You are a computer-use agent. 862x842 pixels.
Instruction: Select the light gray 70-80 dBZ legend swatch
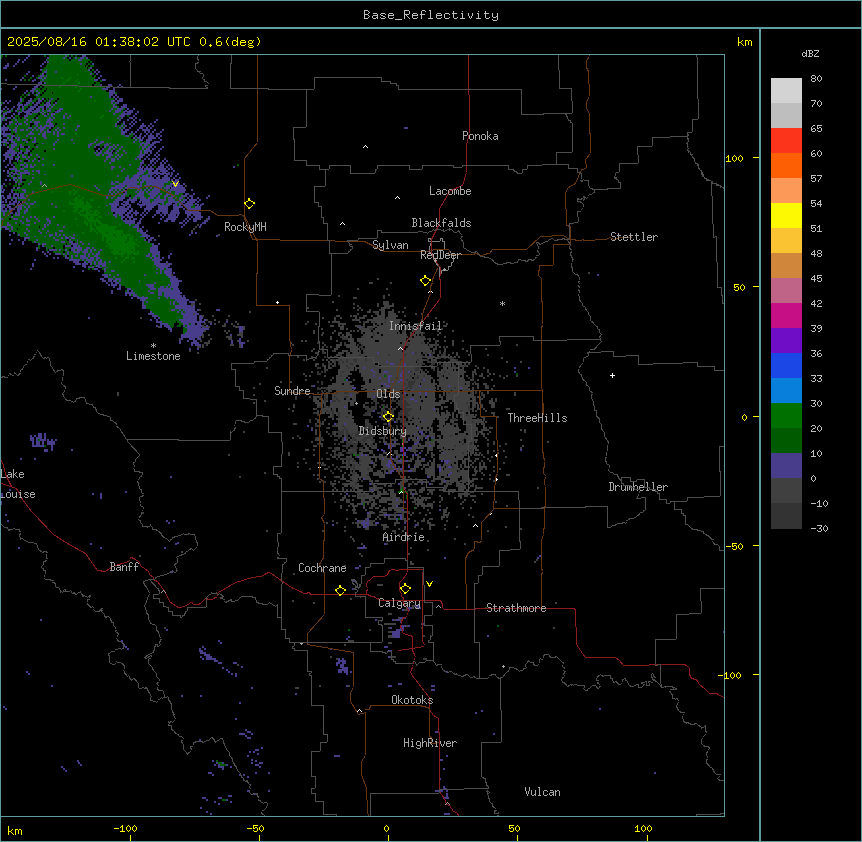(x=786, y=90)
